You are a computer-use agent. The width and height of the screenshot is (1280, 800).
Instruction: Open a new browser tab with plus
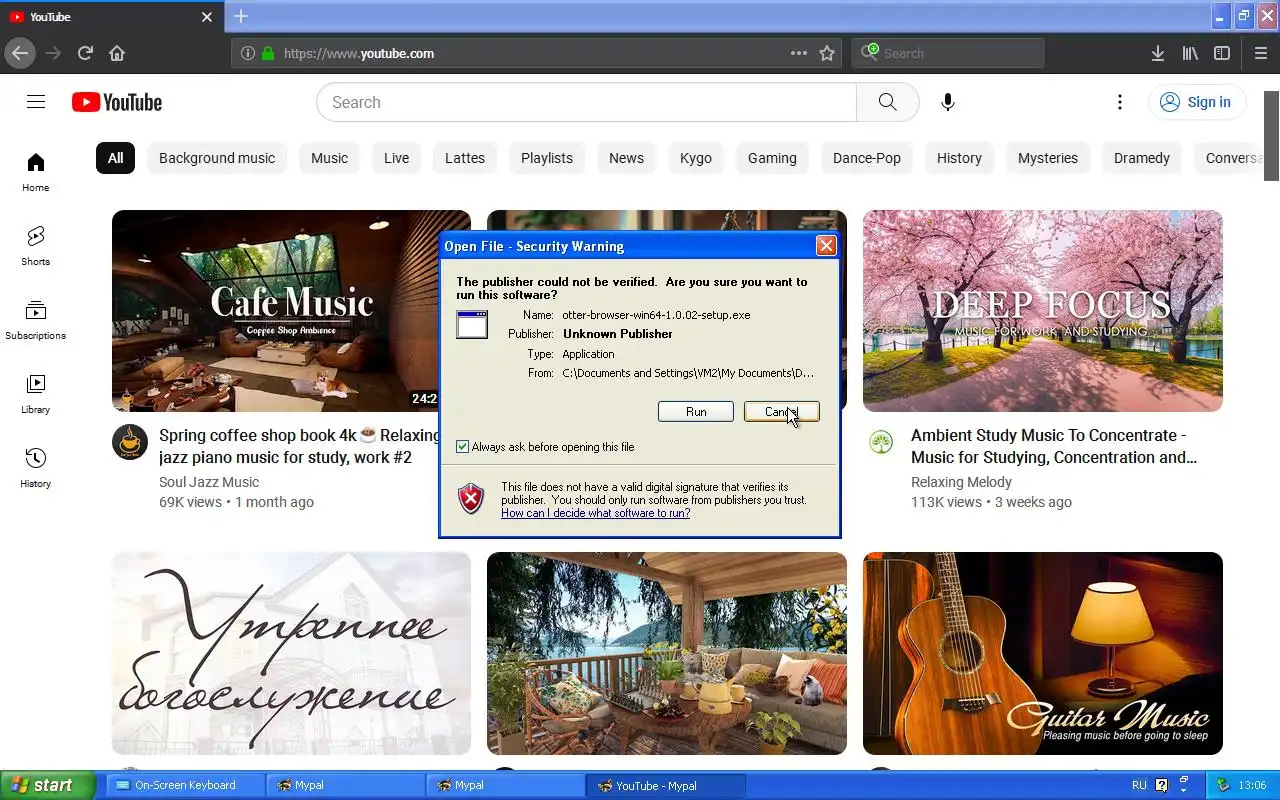(241, 16)
